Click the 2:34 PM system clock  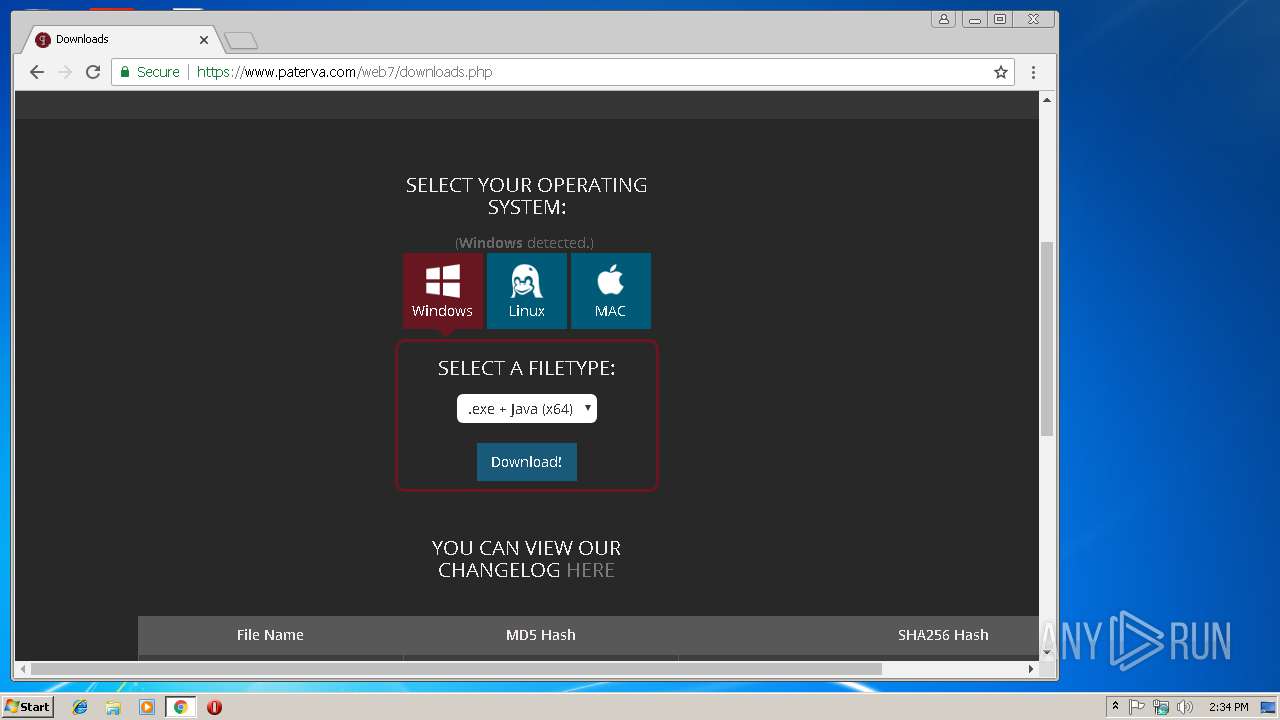pyautogui.click(x=1228, y=707)
